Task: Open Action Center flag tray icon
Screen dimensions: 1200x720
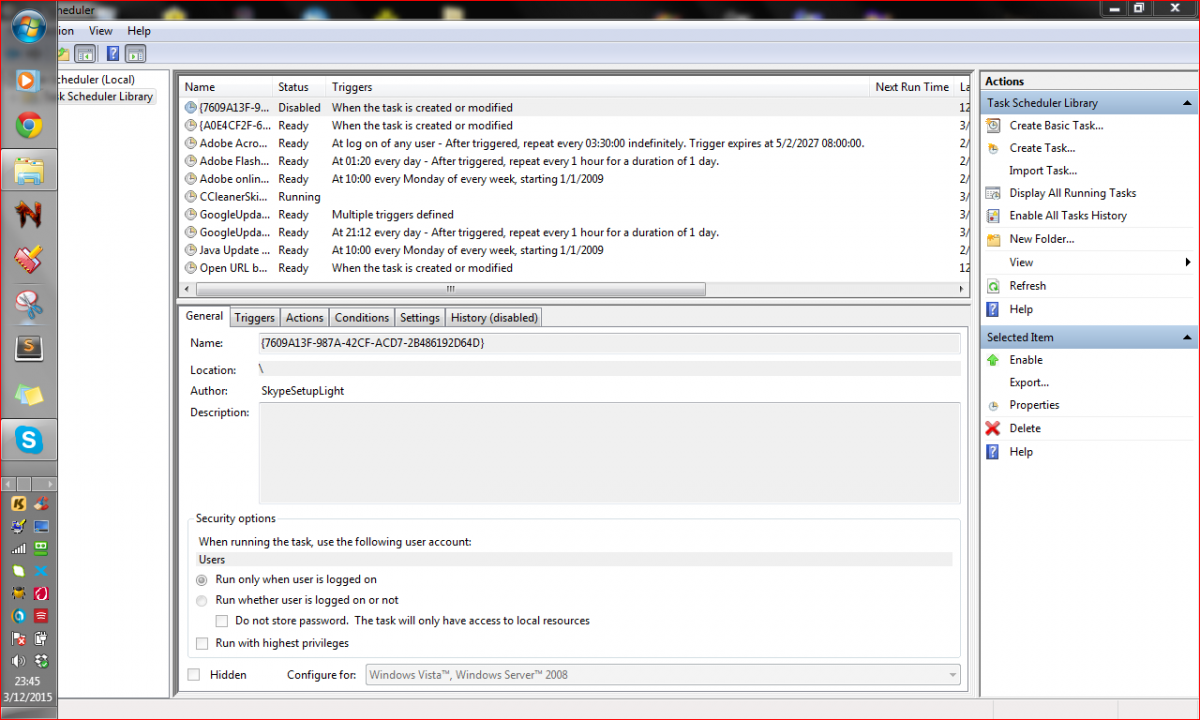Action: [x=18, y=638]
